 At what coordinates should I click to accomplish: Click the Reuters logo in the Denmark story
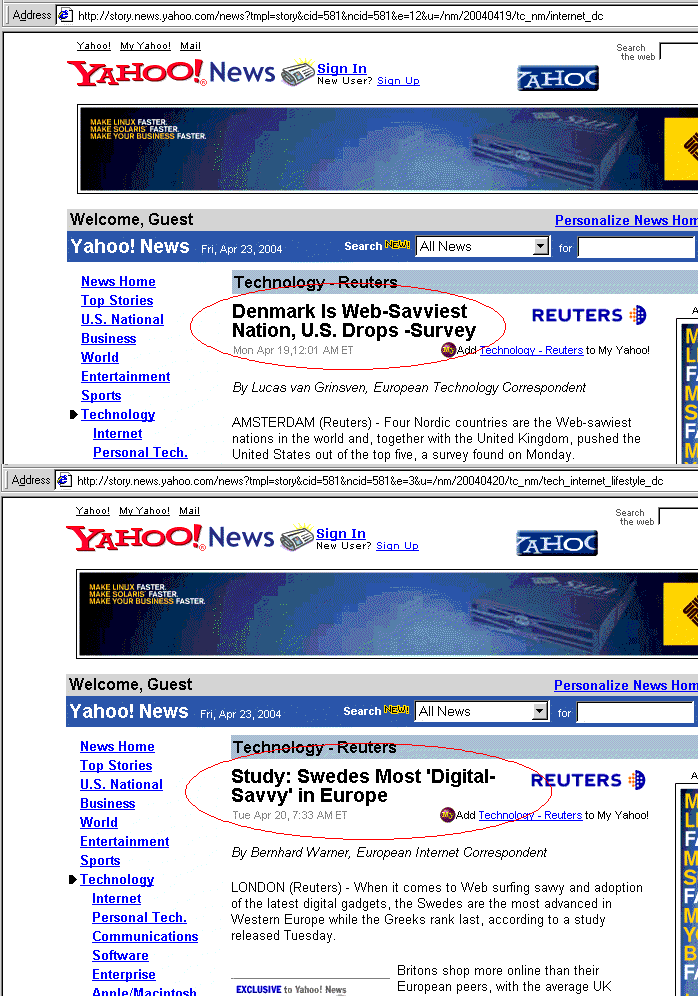coord(589,315)
